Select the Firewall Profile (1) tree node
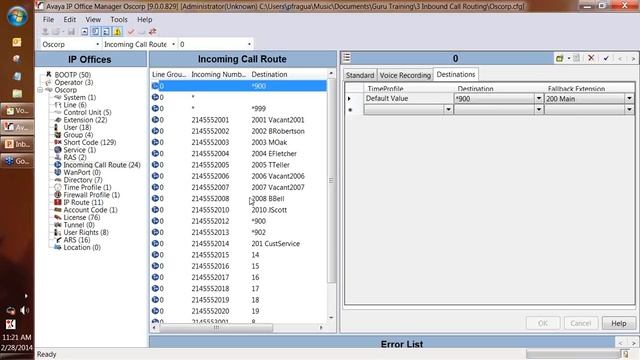640x360 pixels. point(91,195)
